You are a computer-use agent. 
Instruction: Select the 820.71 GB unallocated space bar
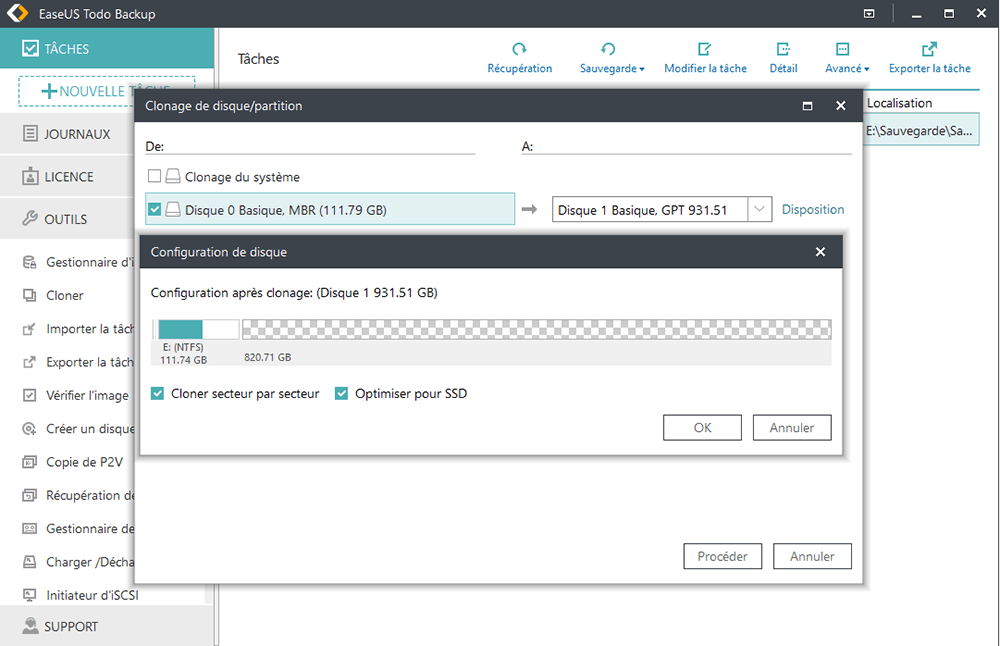pos(536,329)
